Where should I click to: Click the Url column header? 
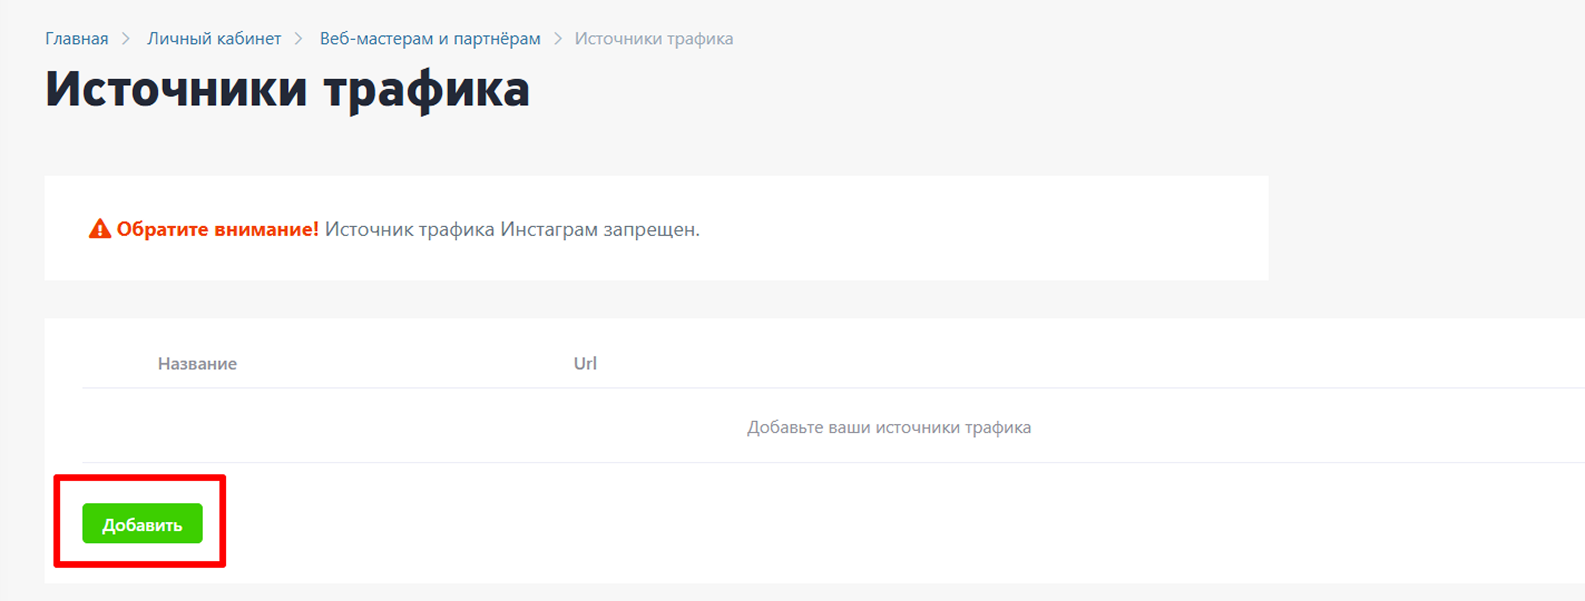pos(585,364)
